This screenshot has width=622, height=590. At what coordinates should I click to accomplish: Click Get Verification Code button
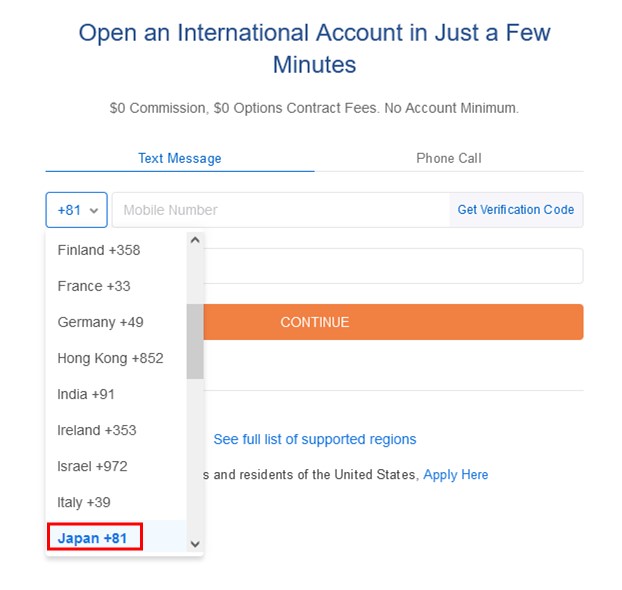tap(516, 210)
